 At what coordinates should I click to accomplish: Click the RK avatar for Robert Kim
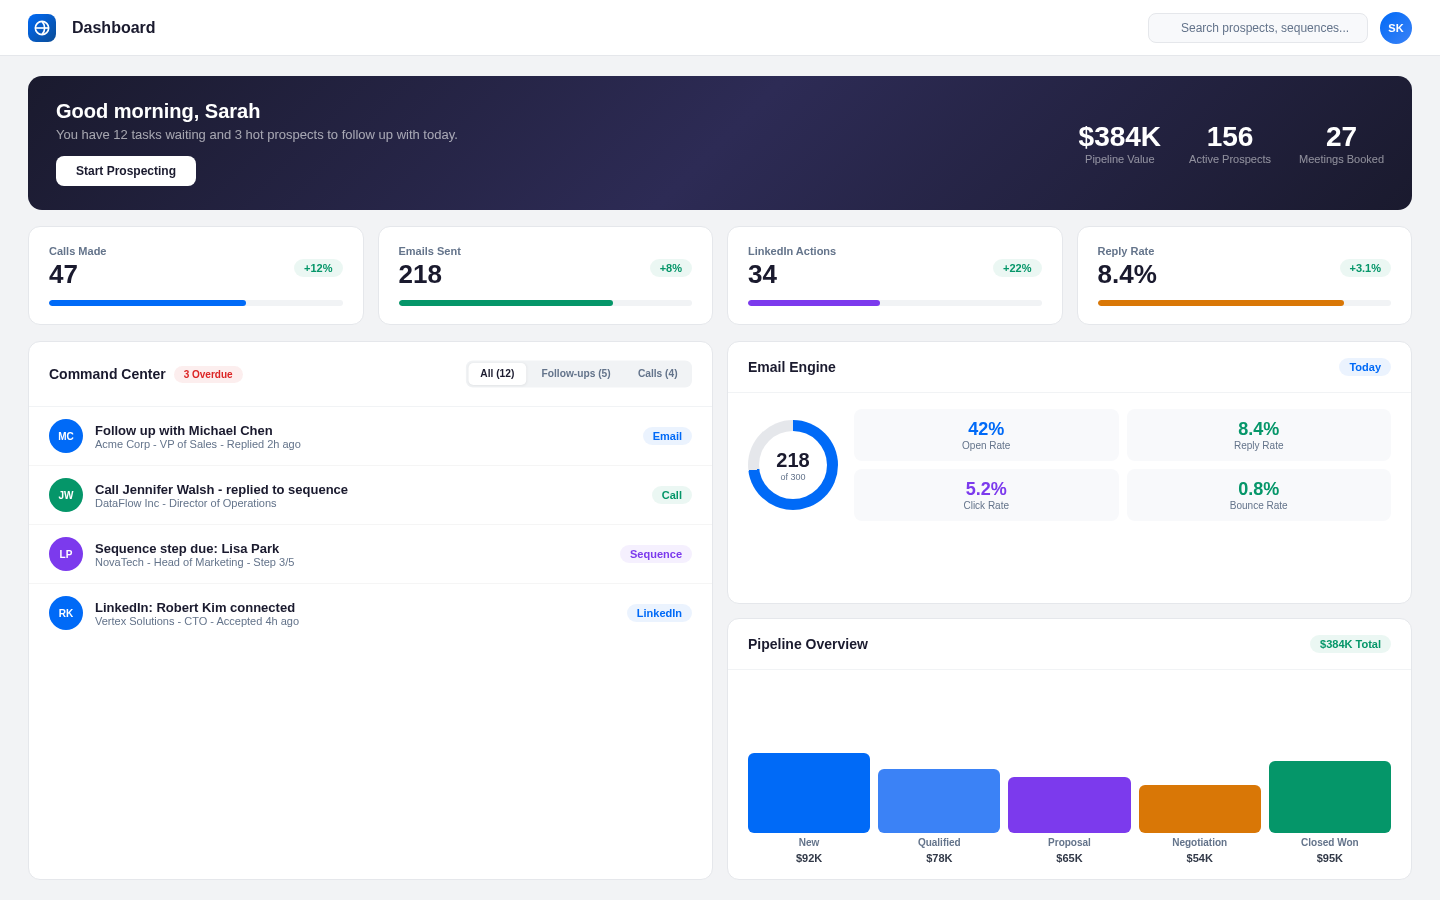coord(66,613)
